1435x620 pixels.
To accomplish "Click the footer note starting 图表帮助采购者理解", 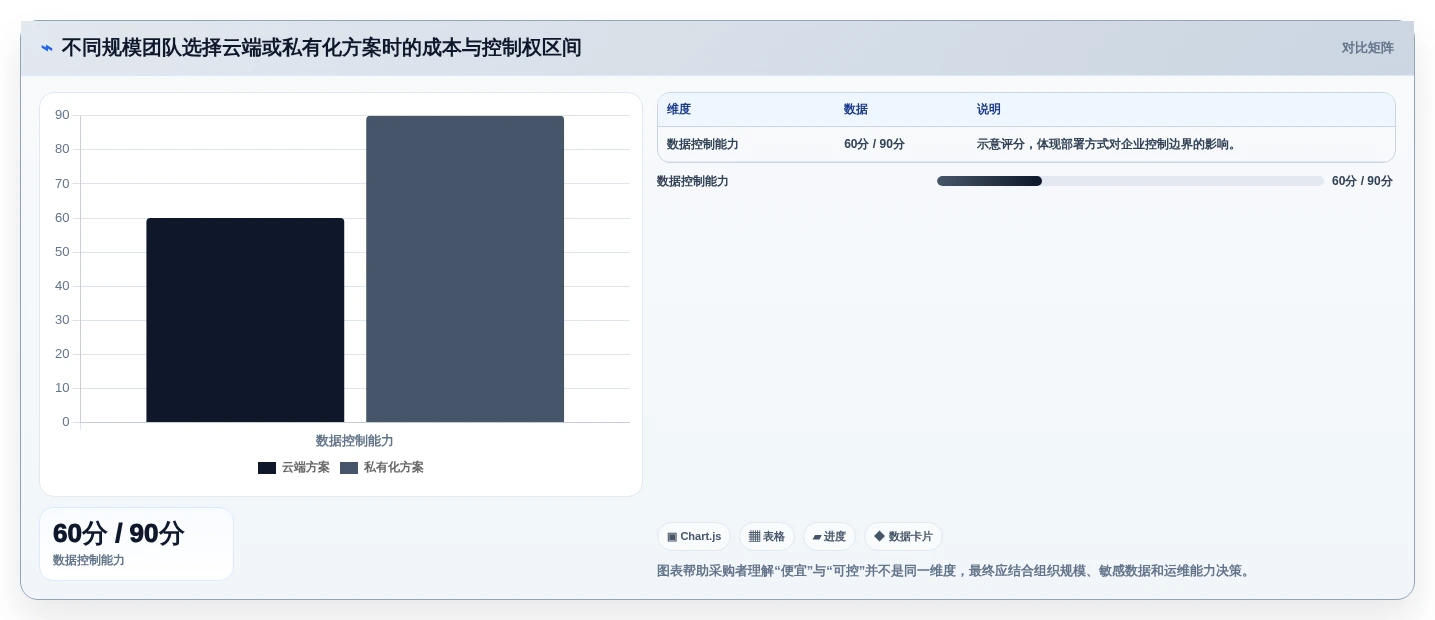I will tap(955, 571).
